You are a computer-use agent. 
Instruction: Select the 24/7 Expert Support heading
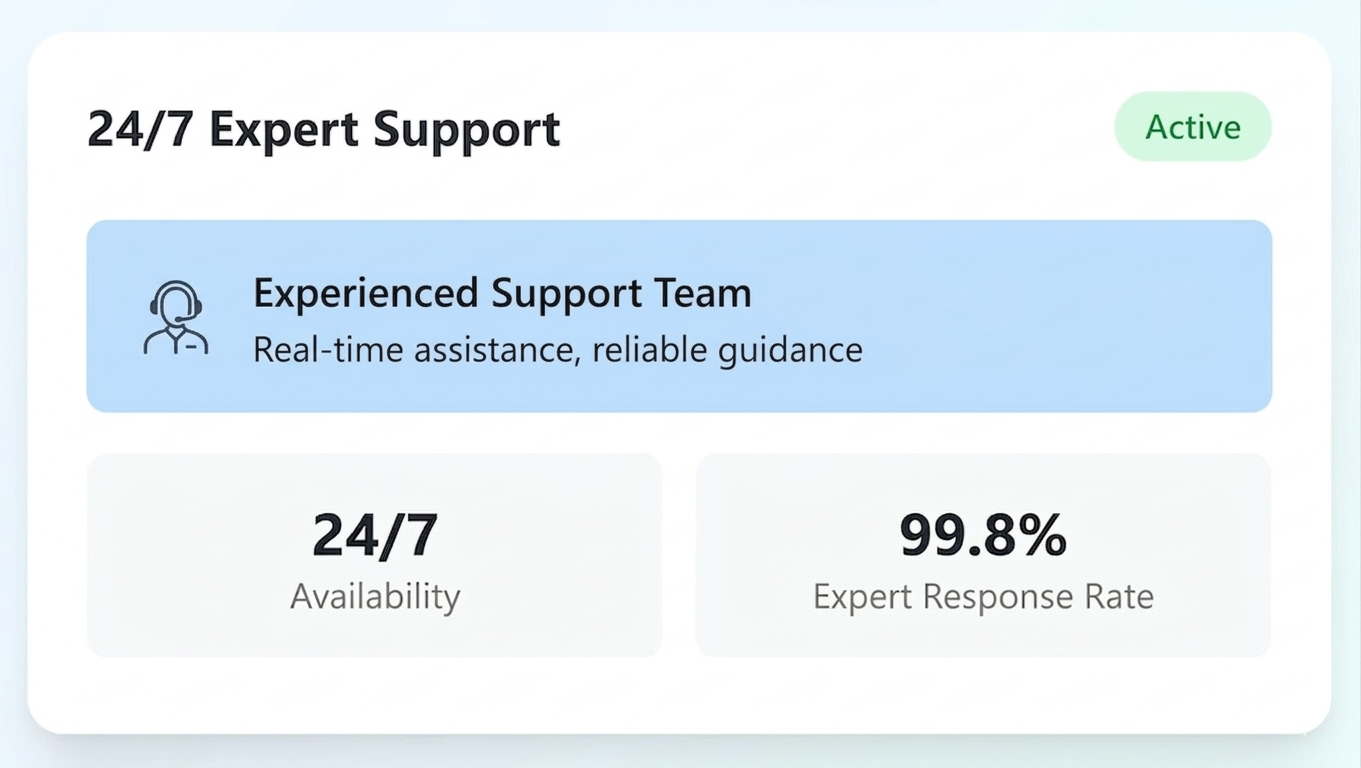pos(324,128)
